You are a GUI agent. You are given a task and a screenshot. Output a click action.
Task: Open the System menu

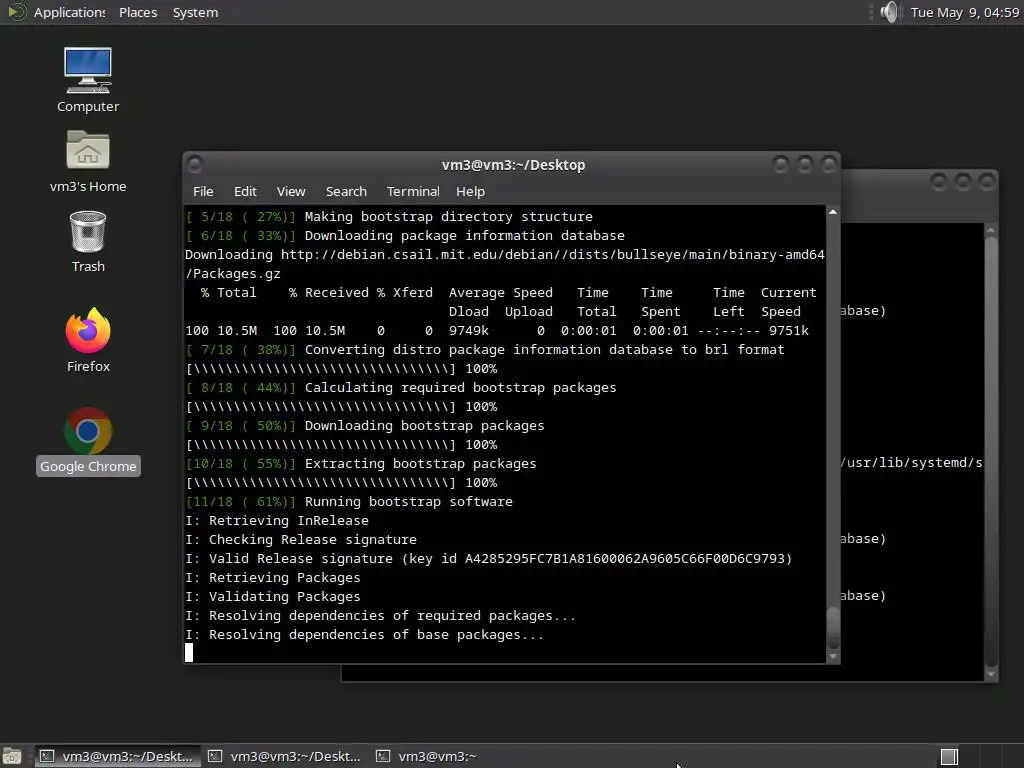click(195, 12)
